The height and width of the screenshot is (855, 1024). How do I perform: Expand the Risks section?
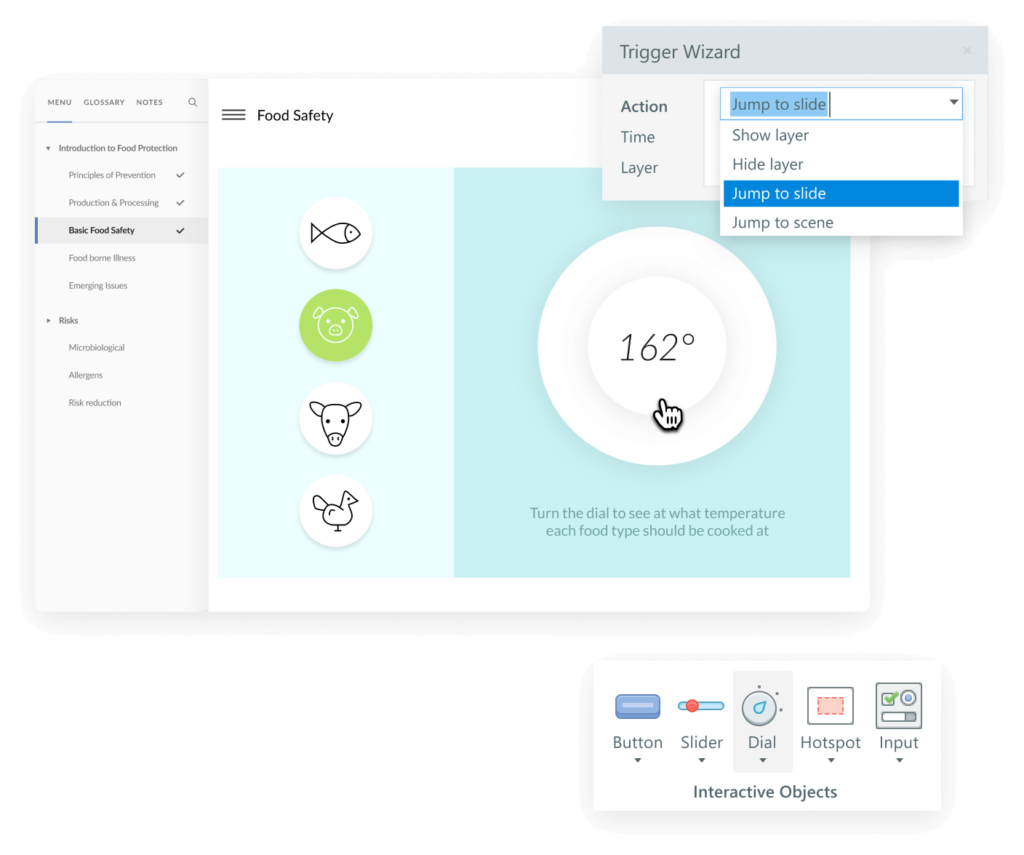pos(48,321)
